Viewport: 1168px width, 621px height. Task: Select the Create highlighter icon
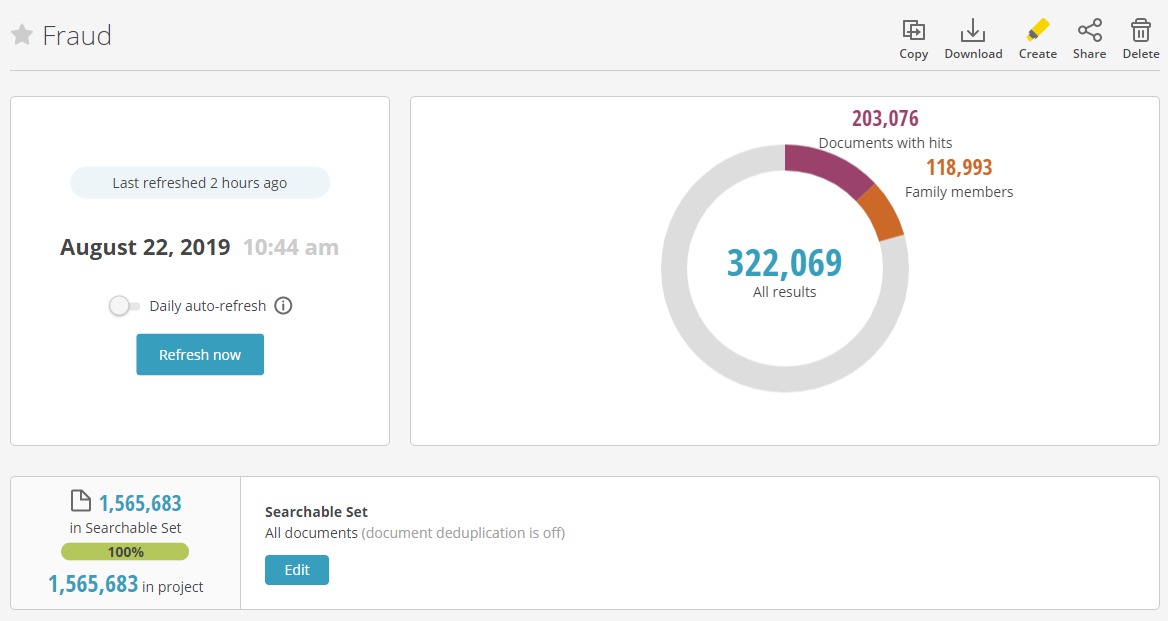(1037, 30)
